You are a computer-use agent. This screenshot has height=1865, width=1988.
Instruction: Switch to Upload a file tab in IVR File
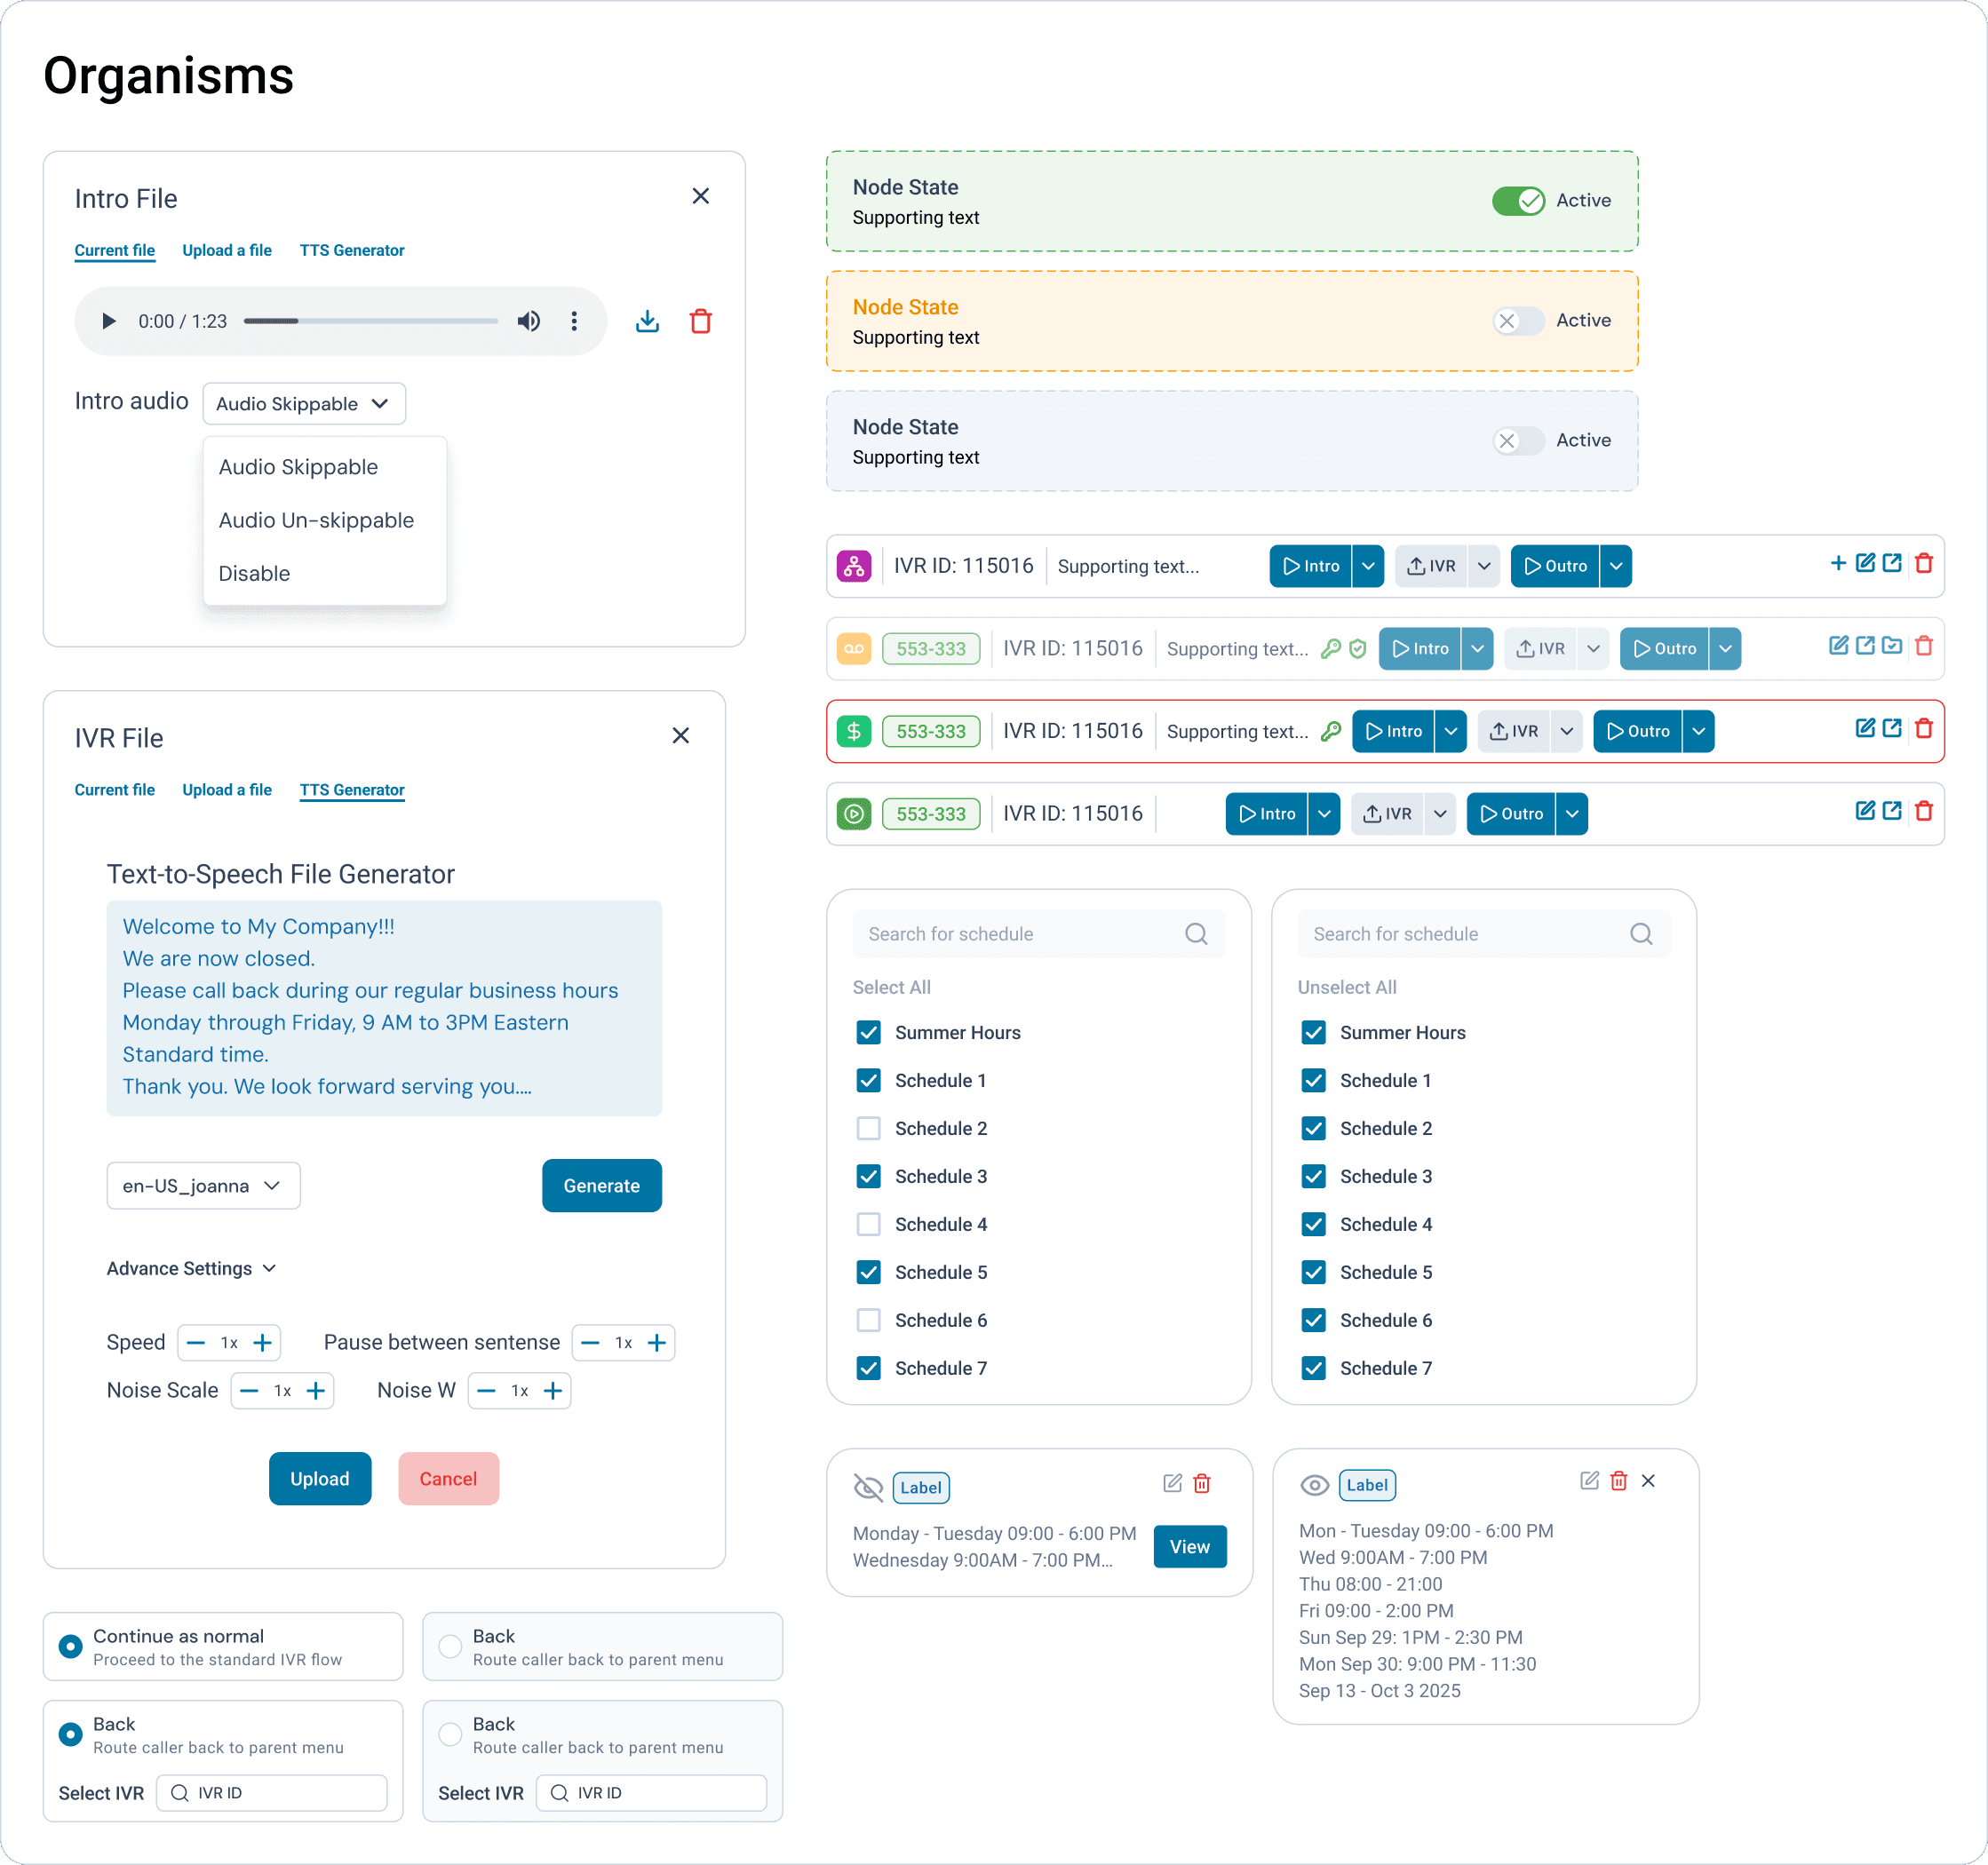coord(227,790)
